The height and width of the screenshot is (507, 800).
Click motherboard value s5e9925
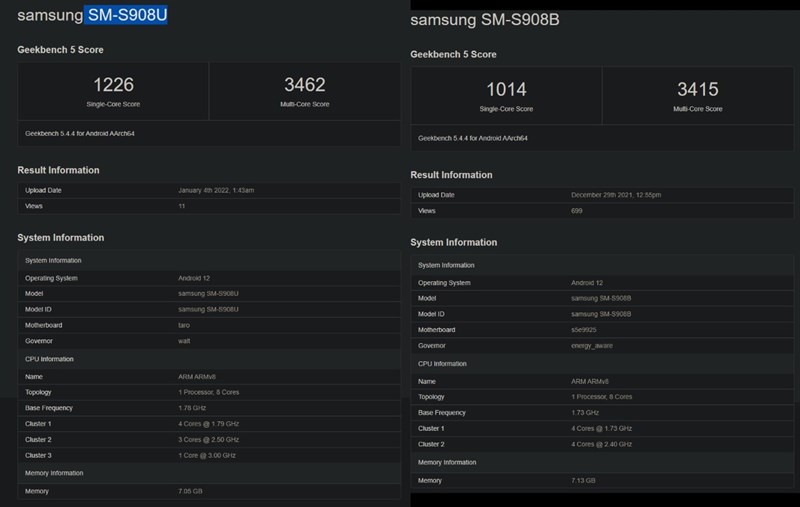584,329
